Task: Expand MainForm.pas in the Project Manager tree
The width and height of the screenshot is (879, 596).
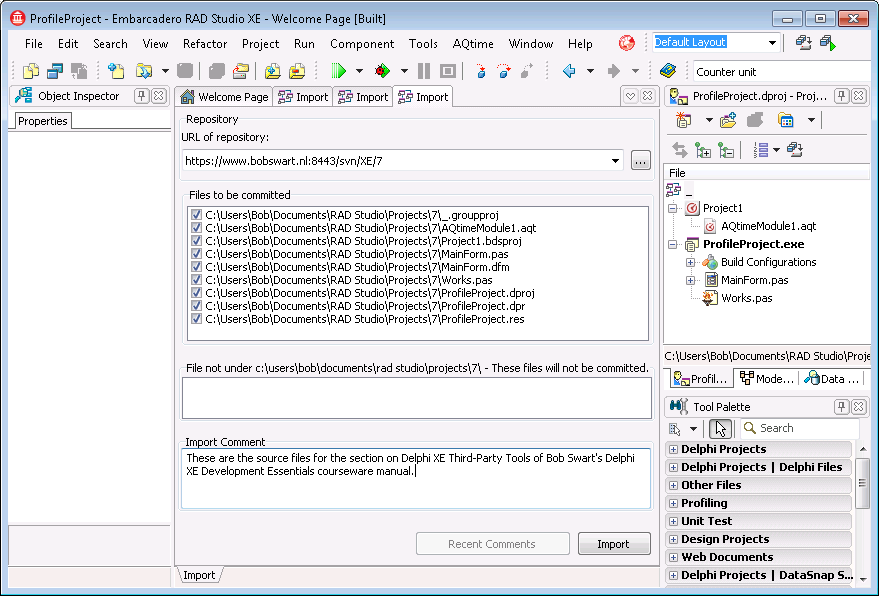Action: [x=691, y=280]
